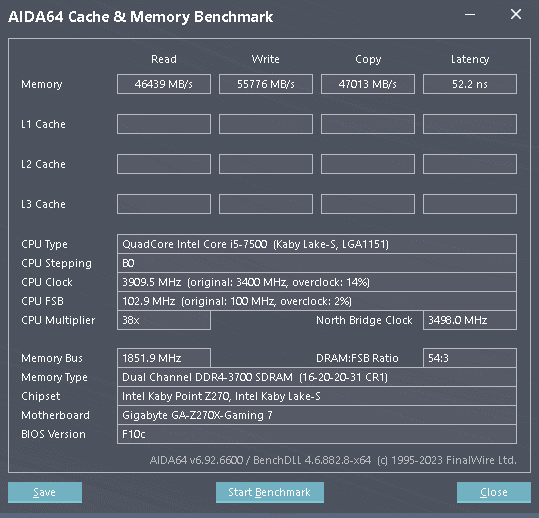Click the CPU Type label
Screen dimensions: 539x518
click(44, 244)
